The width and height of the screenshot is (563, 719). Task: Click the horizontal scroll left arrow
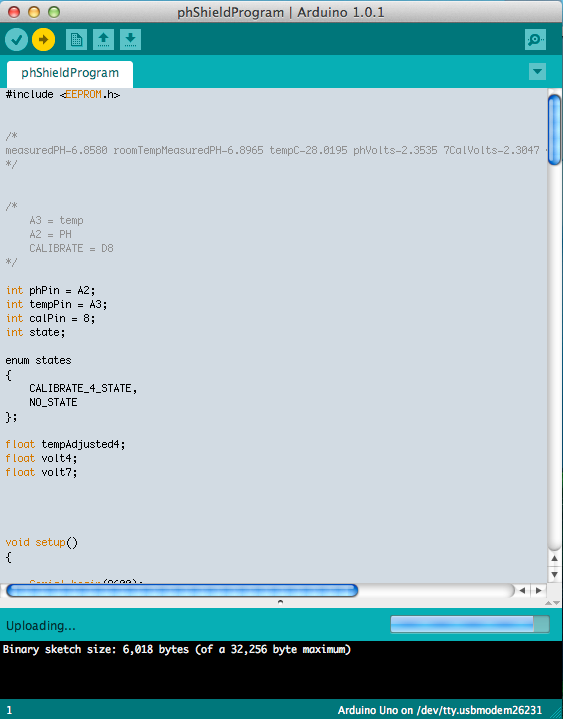[522, 591]
